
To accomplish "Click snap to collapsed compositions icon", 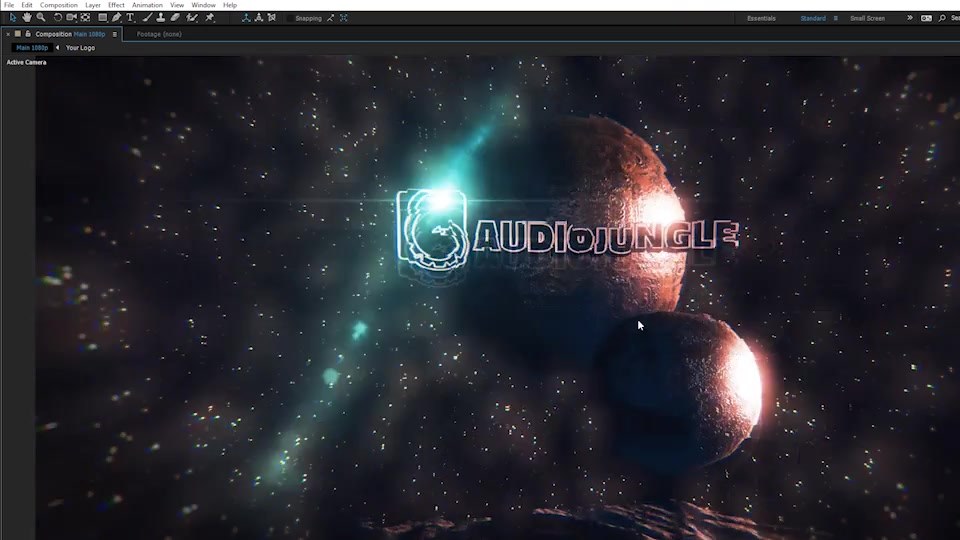I will tap(343, 18).
